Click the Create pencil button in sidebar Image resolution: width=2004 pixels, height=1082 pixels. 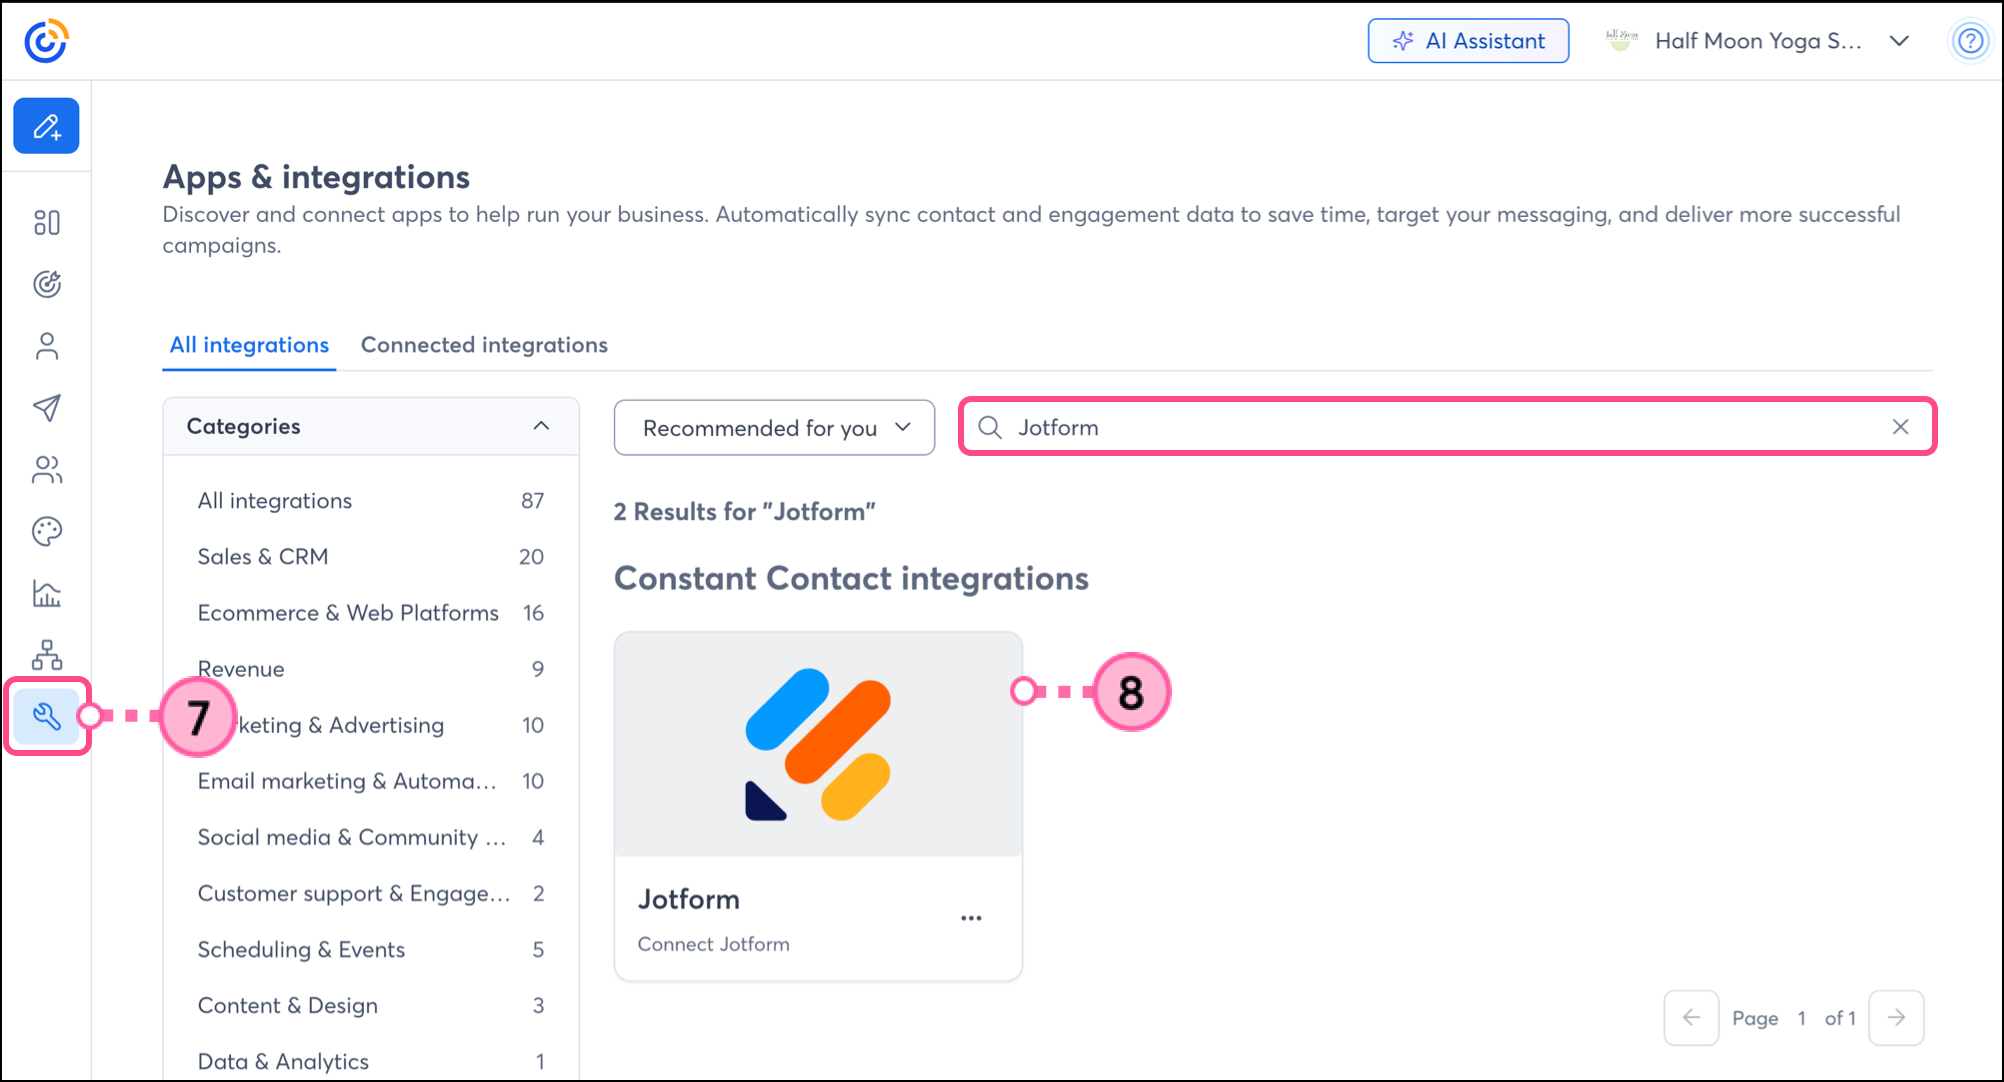pyautogui.click(x=46, y=126)
